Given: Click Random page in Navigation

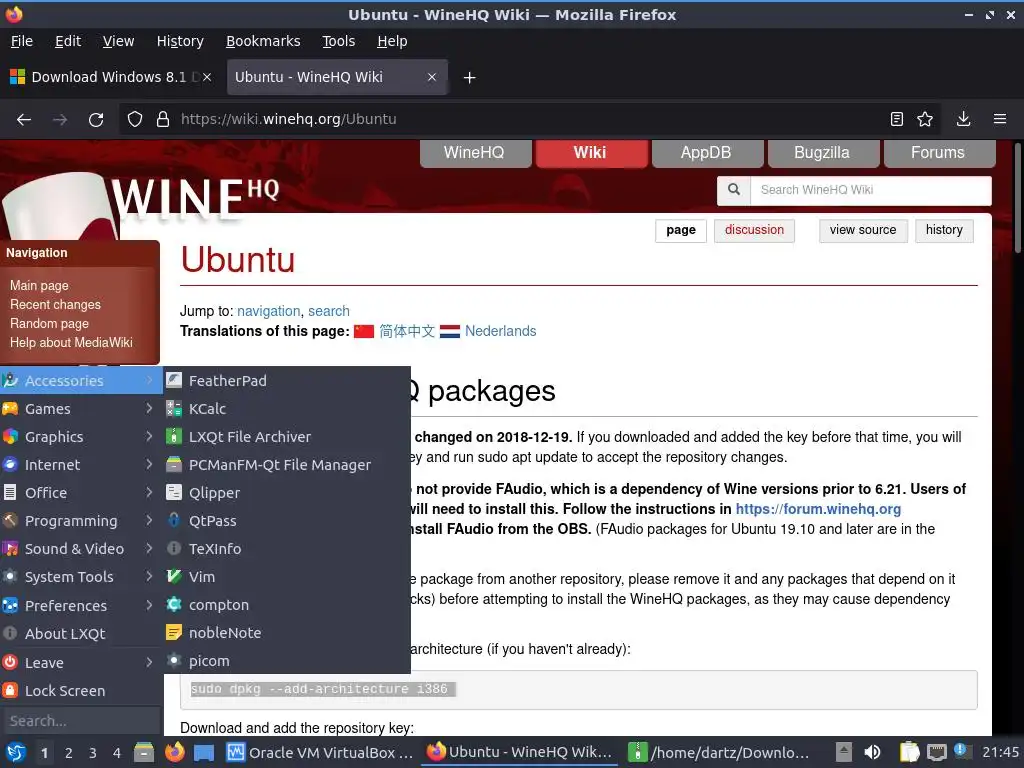Looking at the screenshot, I should [x=49, y=323].
